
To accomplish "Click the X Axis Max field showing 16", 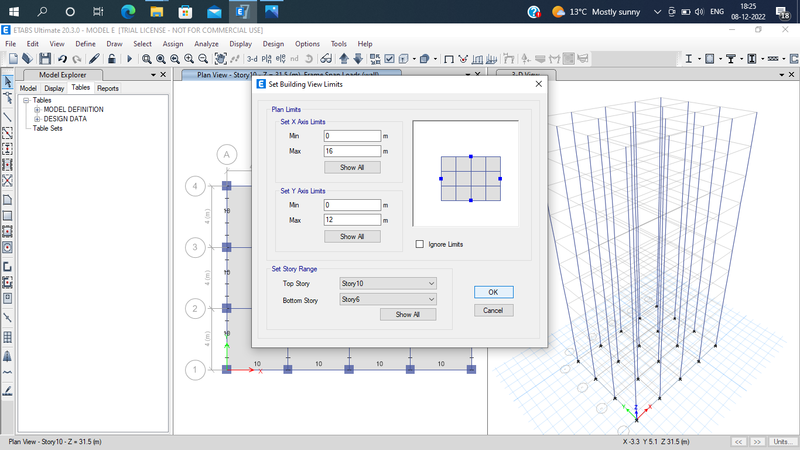I will coord(352,151).
